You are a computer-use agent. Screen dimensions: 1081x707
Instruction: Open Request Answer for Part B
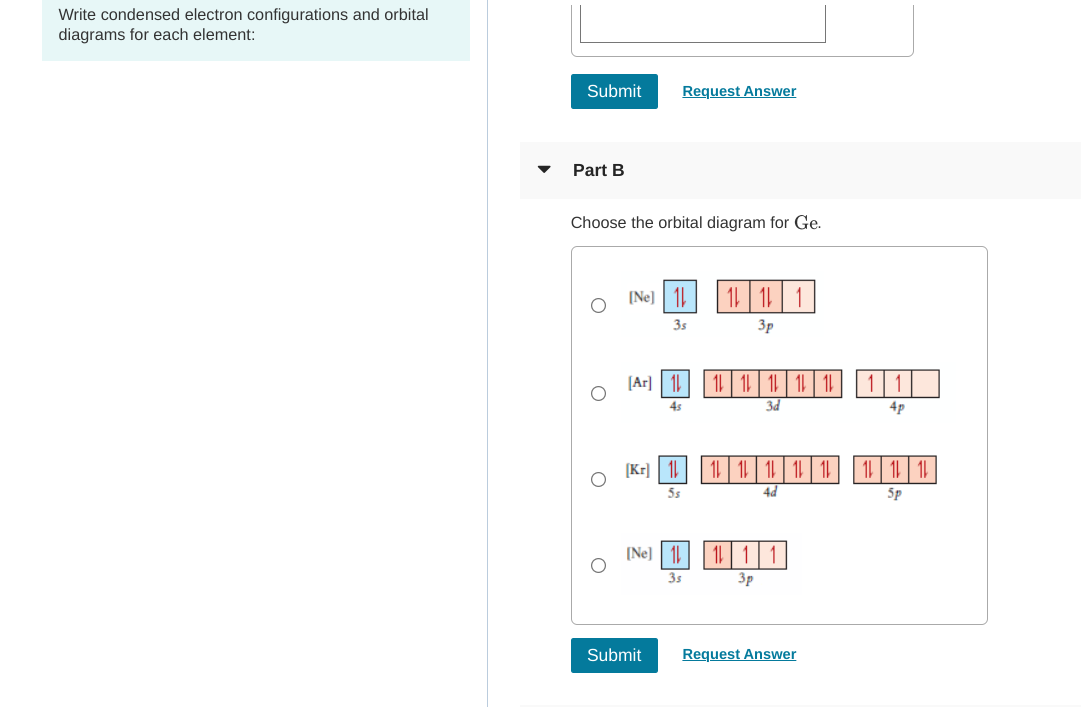pyautogui.click(x=739, y=653)
